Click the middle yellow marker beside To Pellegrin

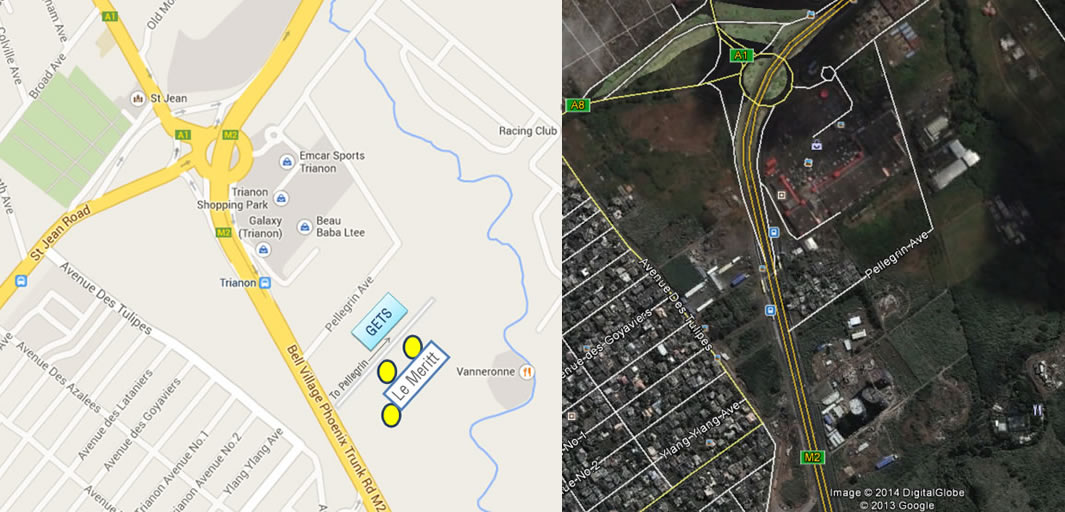tap(386, 371)
